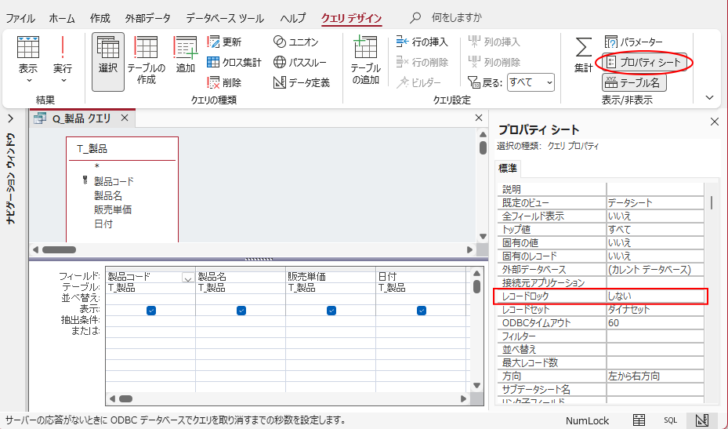Choose クロス集計 crosstab query type

(234, 62)
